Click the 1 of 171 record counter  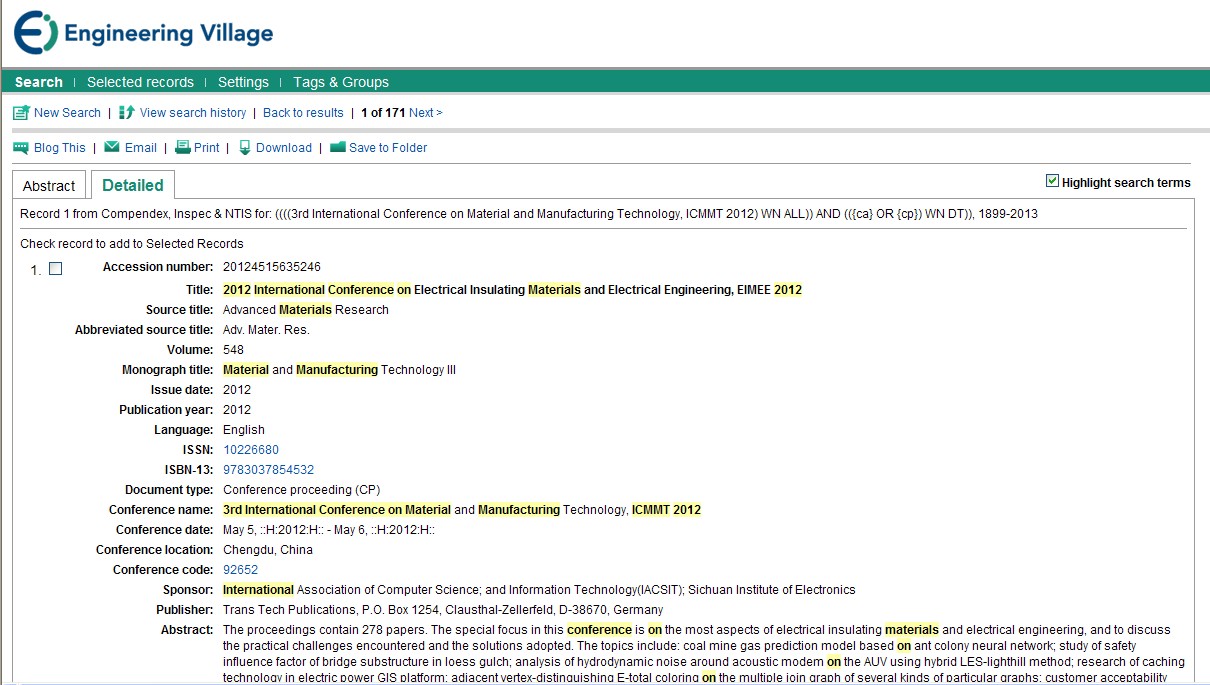(x=383, y=113)
